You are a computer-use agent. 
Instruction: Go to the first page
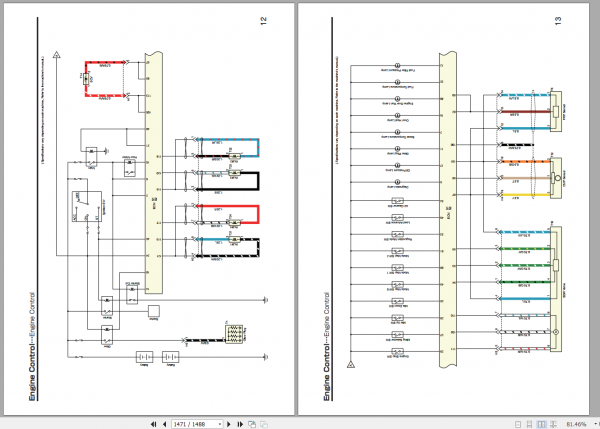[x=153, y=424]
